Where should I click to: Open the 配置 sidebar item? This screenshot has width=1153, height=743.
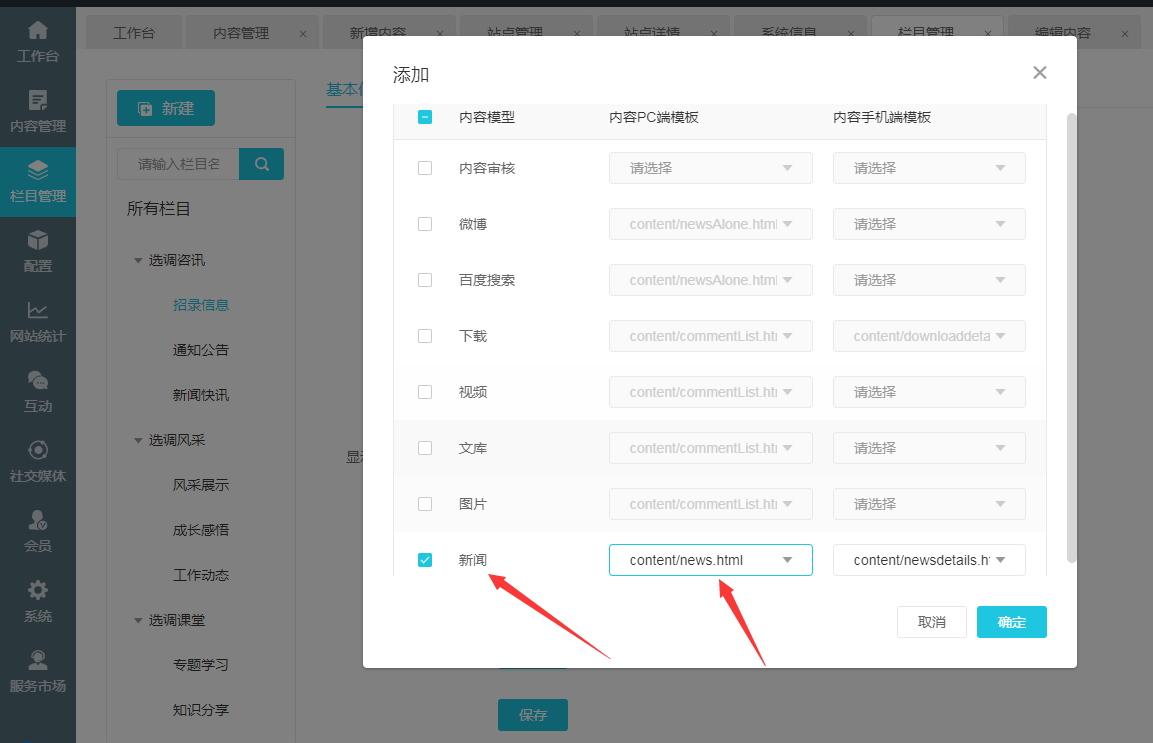click(x=38, y=252)
